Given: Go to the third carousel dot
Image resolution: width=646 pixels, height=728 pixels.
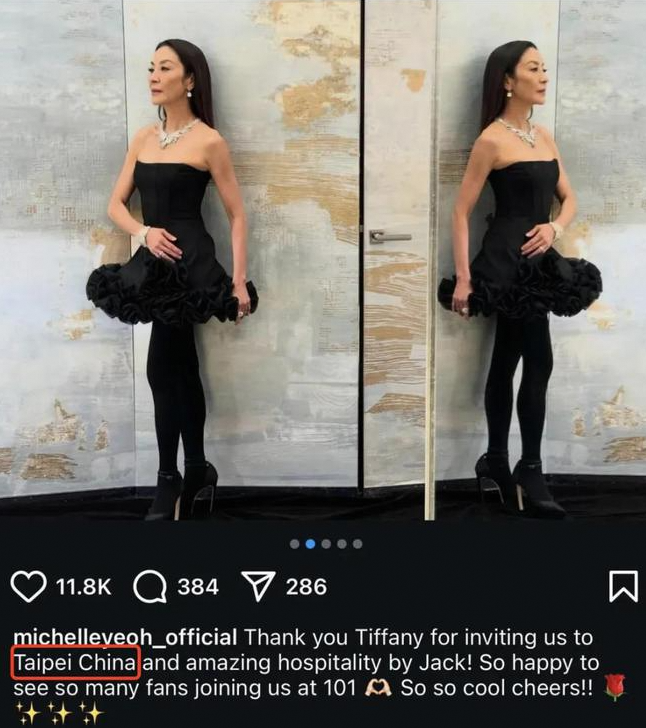Looking at the screenshot, I should click(326, 544).
